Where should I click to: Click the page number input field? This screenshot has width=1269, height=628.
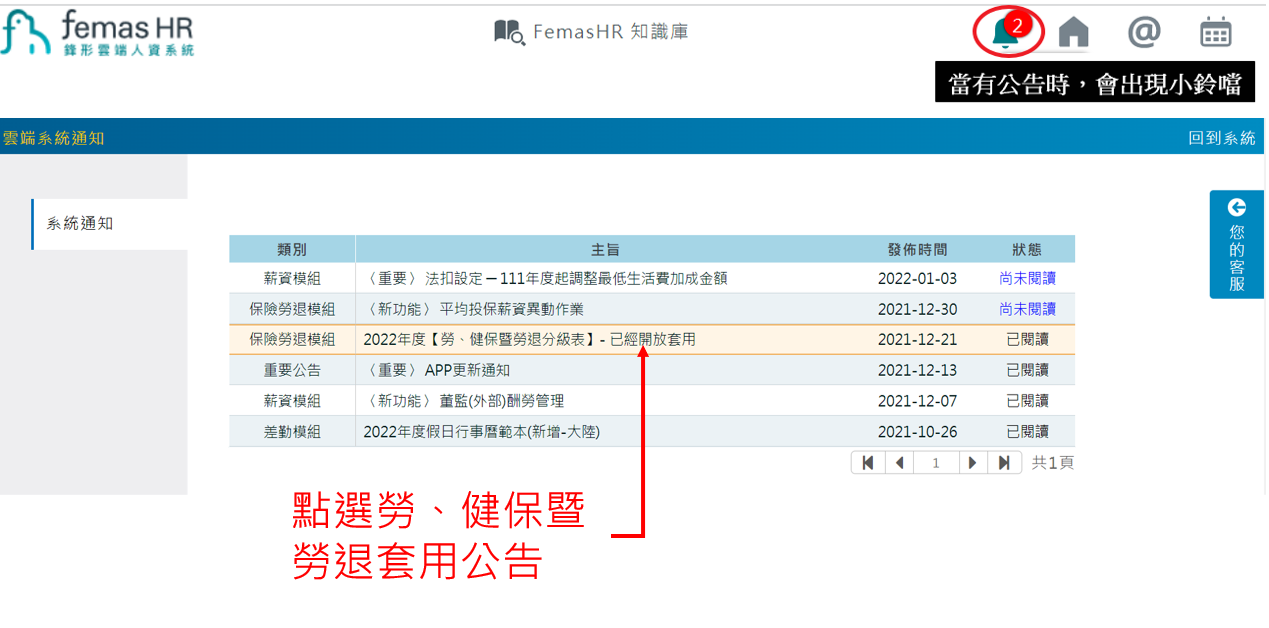coord(937,462)
